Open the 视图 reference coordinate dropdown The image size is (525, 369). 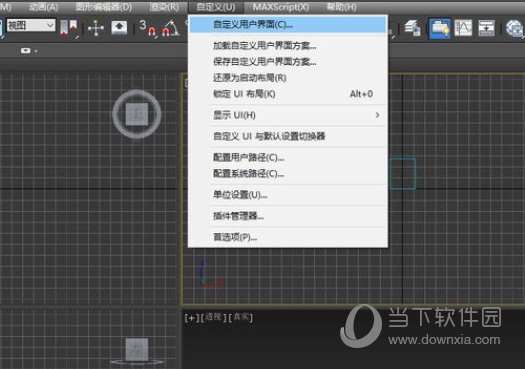click(x=30, y=25)
